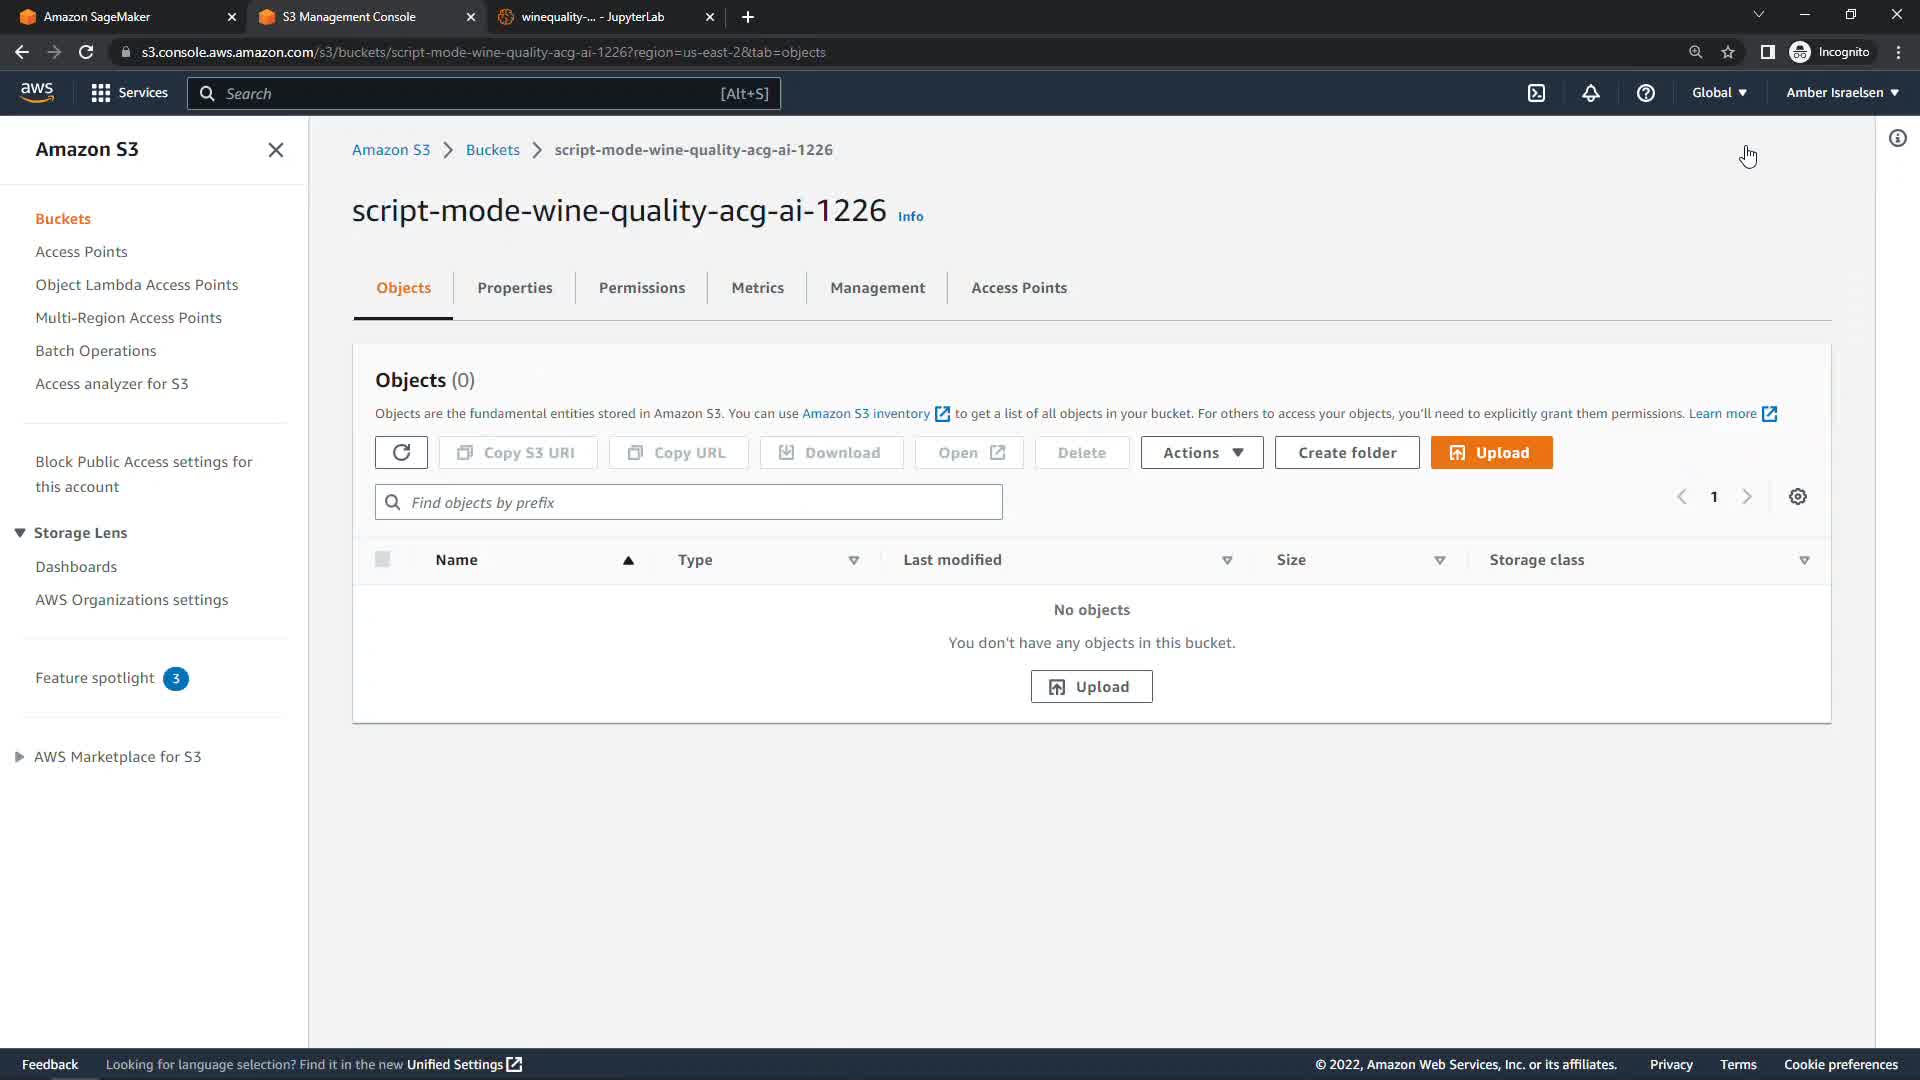
Task: Click the Find objects by prefix field
Action: click(x=700, y=503)
